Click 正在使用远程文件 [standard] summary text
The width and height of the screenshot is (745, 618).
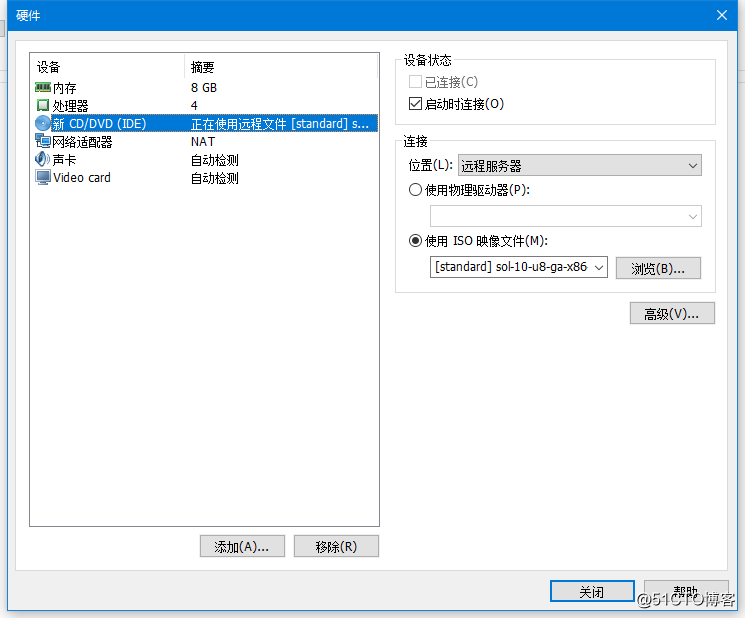click(x=280, y=124)
